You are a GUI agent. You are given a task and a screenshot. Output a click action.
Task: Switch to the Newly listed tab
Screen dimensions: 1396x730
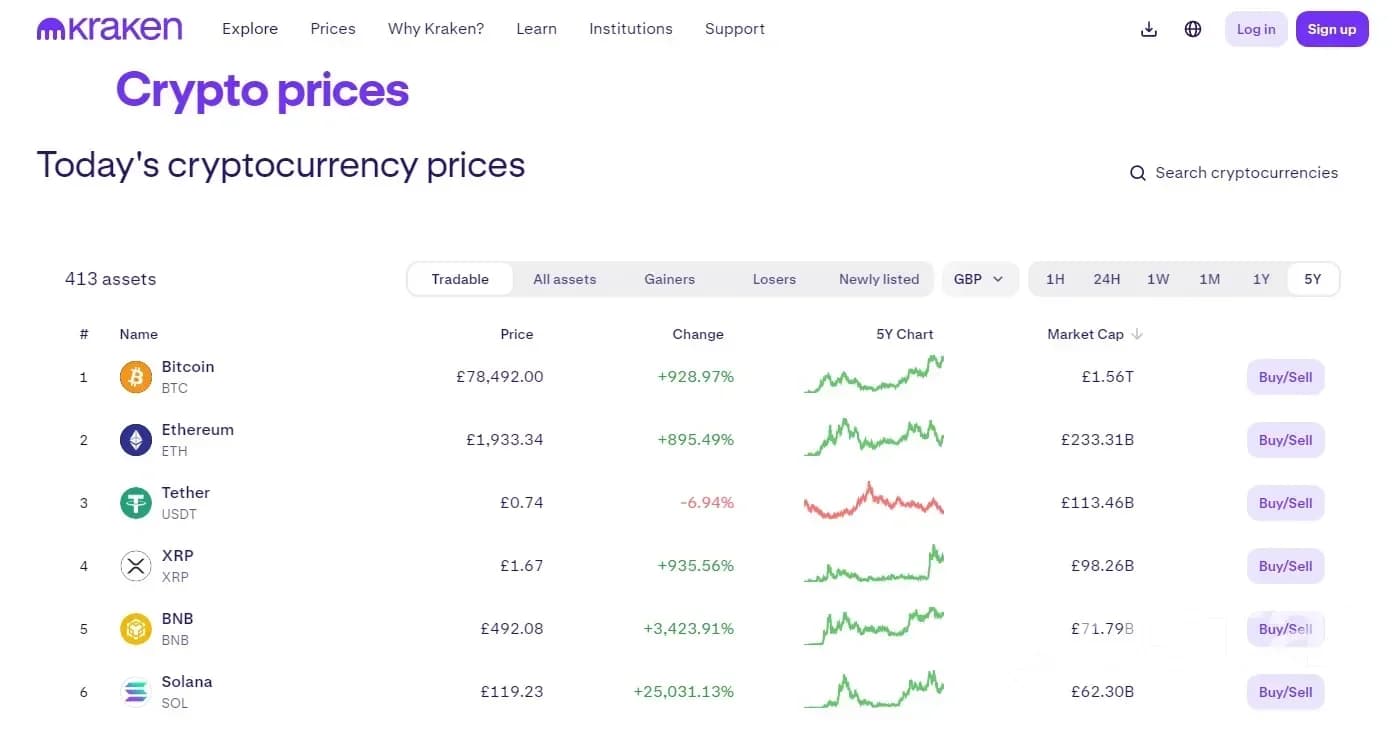[879, 279]
